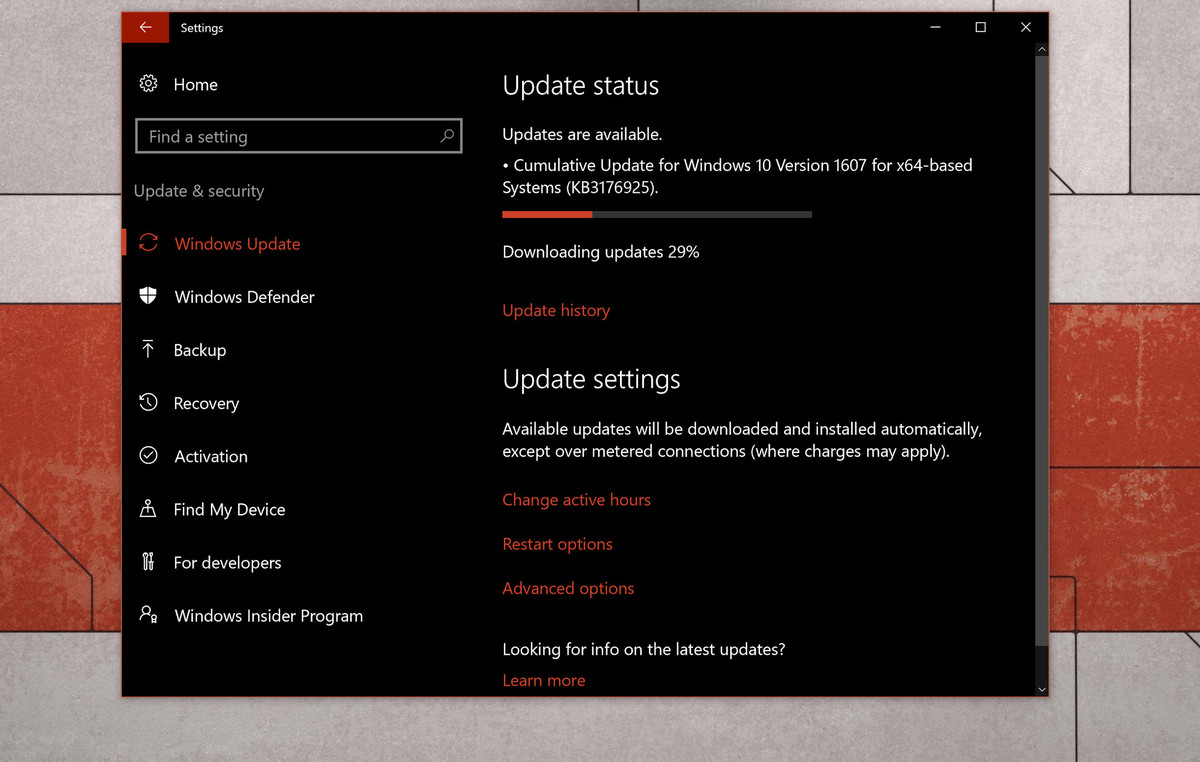Click the Downloading updates 29% text
Viewport: 1200px width, 762px height.
(601, 252)
